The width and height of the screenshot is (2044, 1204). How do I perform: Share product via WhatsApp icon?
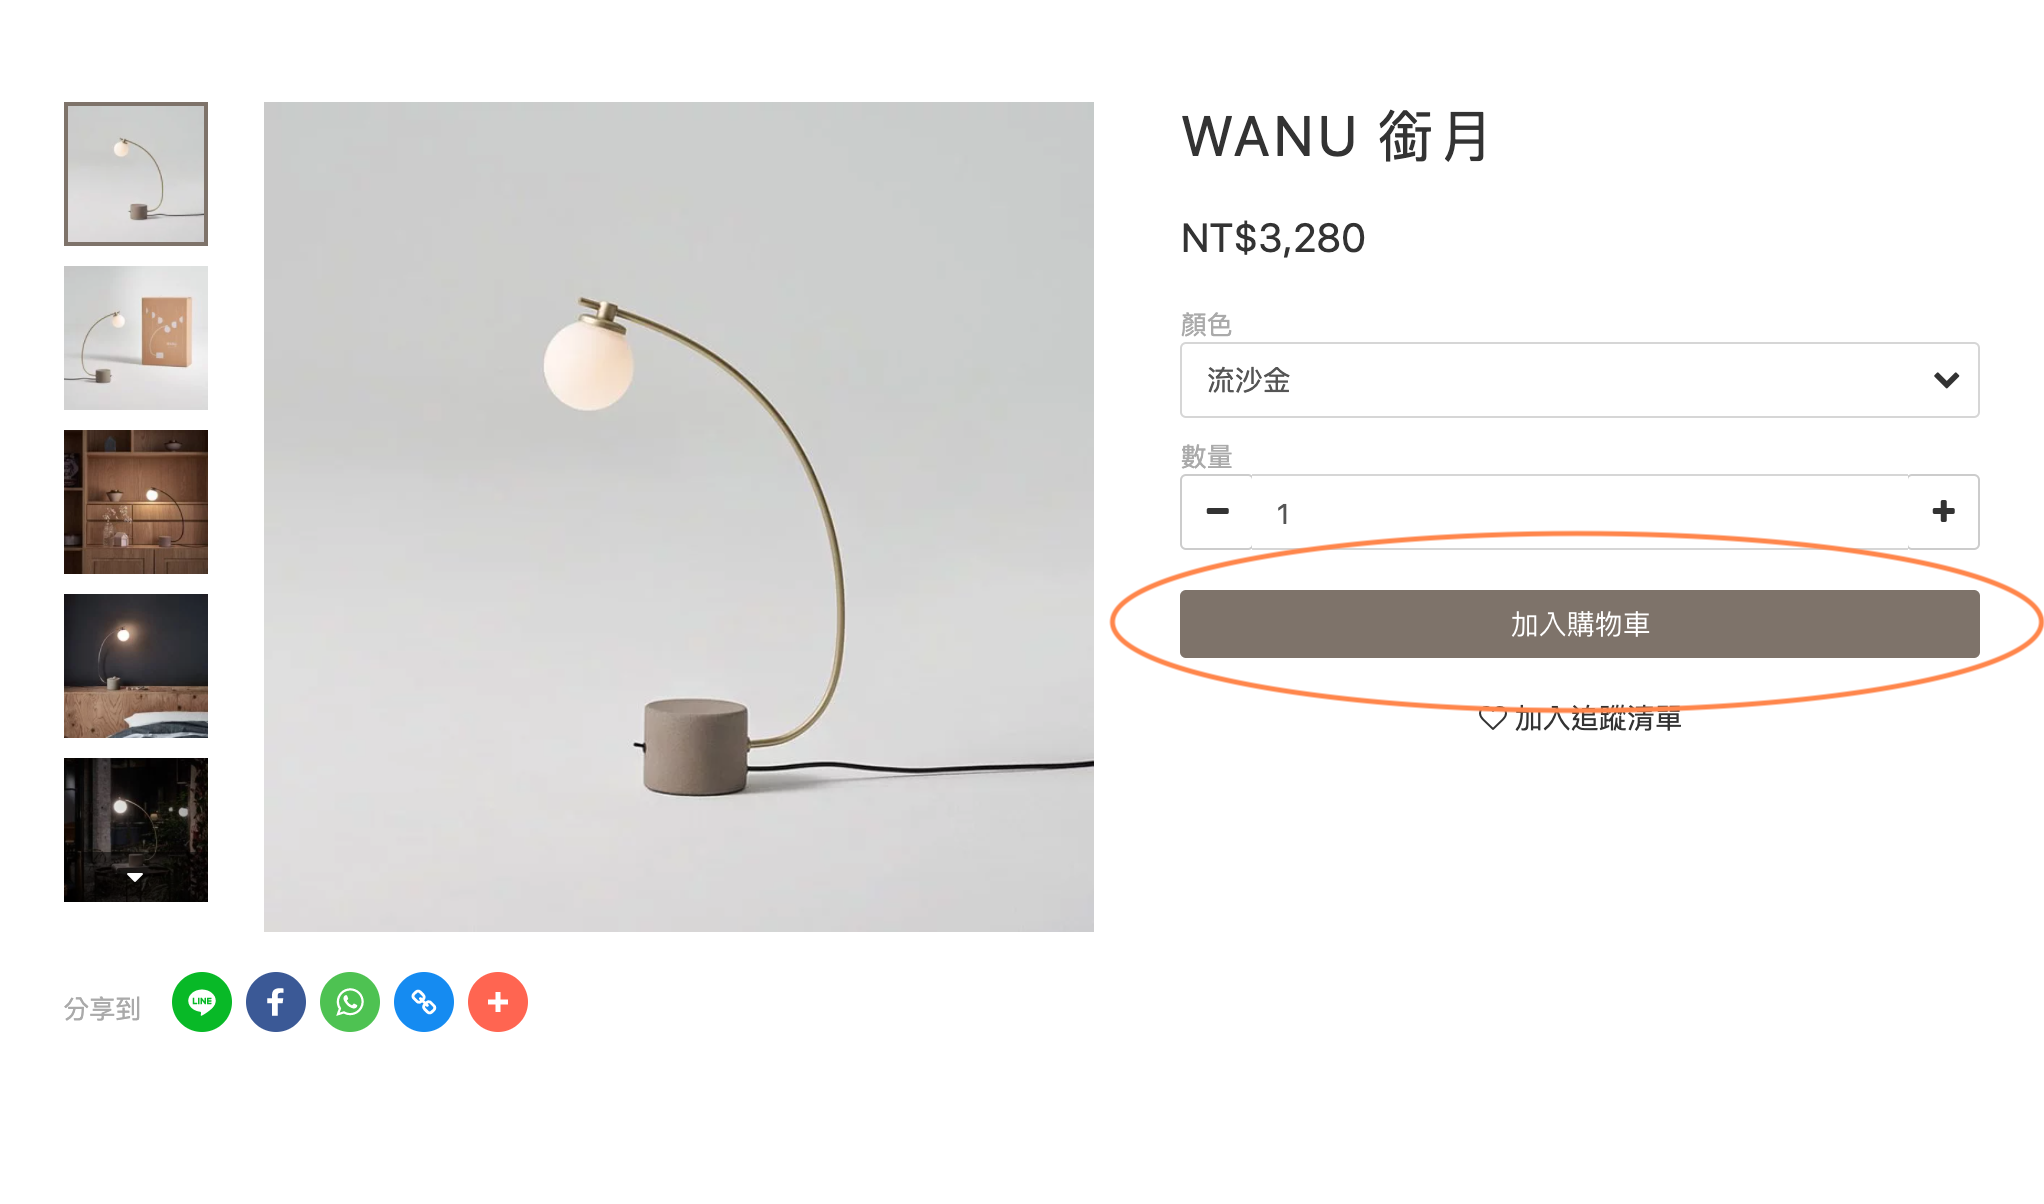click(x=350, y=1002)
